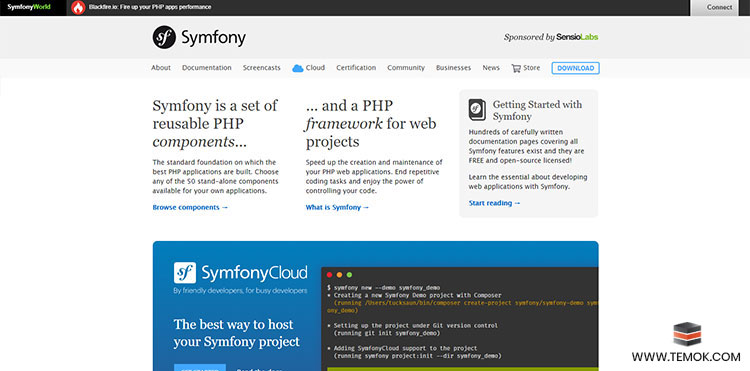
Task: Open the Blackfire.io banner text link
Action: [x=150, y=7]
